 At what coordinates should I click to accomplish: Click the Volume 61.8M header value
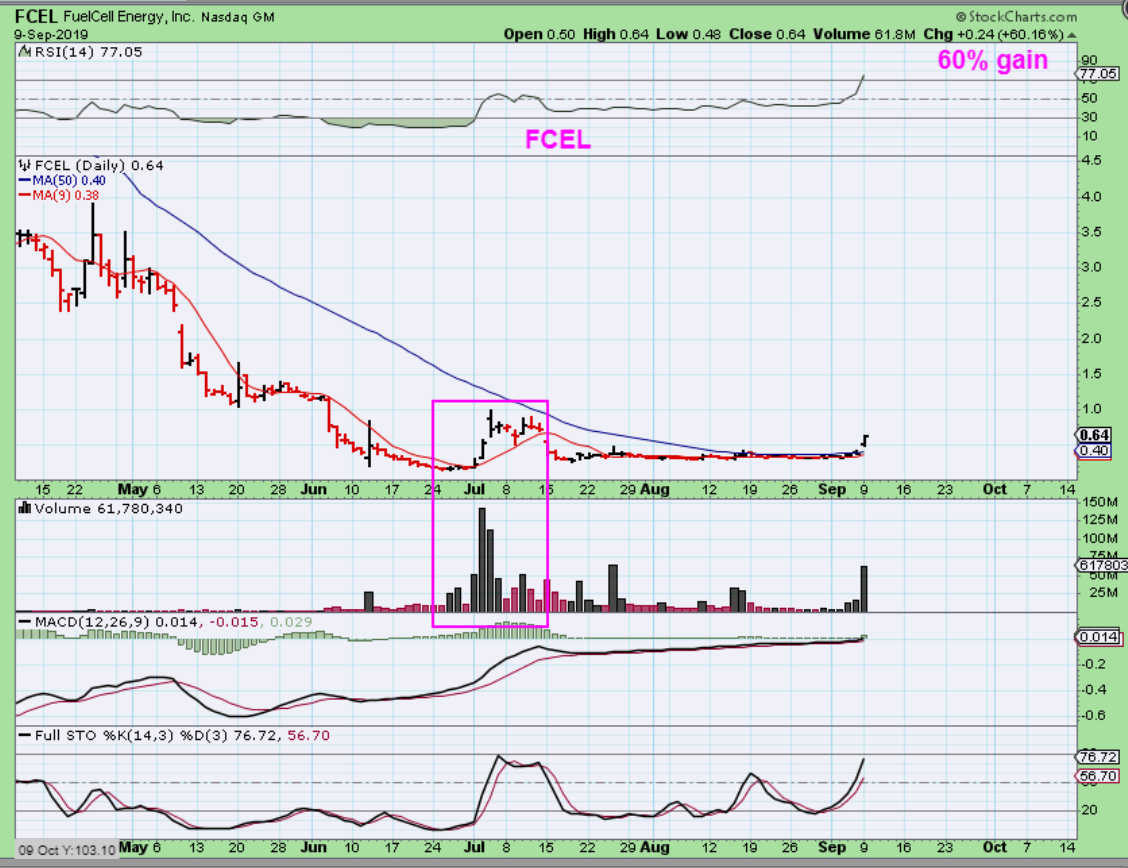click(x=864, y=34)
